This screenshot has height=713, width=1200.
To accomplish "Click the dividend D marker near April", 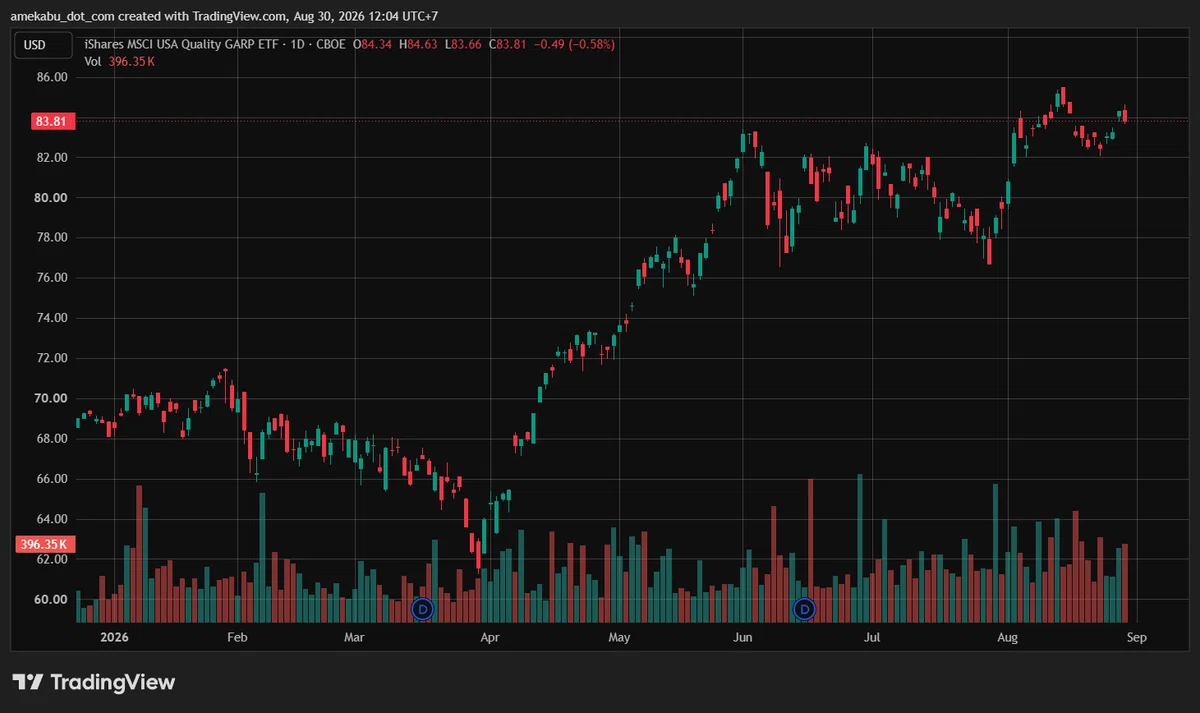I will point(423,608).
